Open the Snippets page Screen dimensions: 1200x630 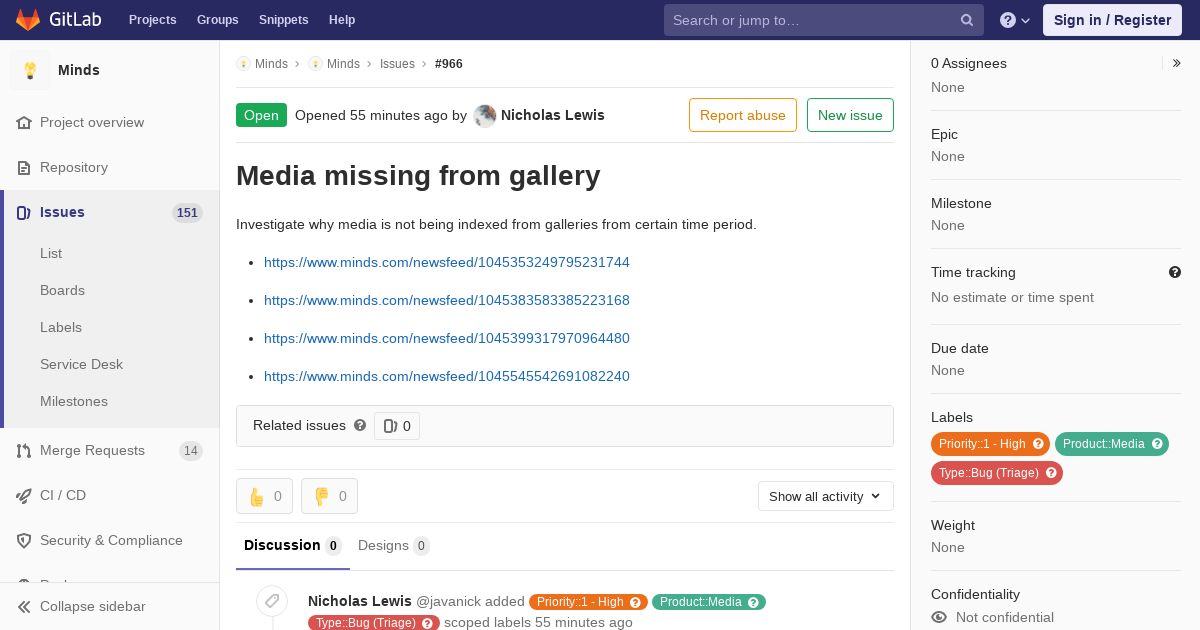(283, 20)
